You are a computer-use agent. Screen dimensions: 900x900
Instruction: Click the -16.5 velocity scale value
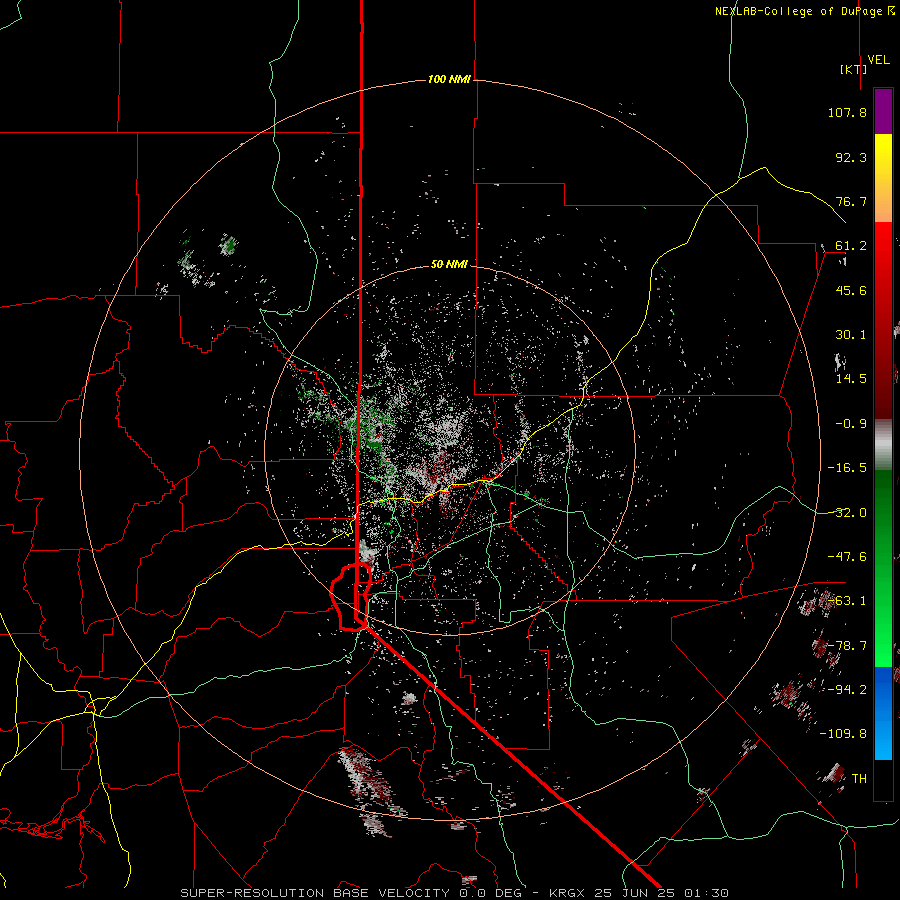pyautogui.click(x=847, y=468)
